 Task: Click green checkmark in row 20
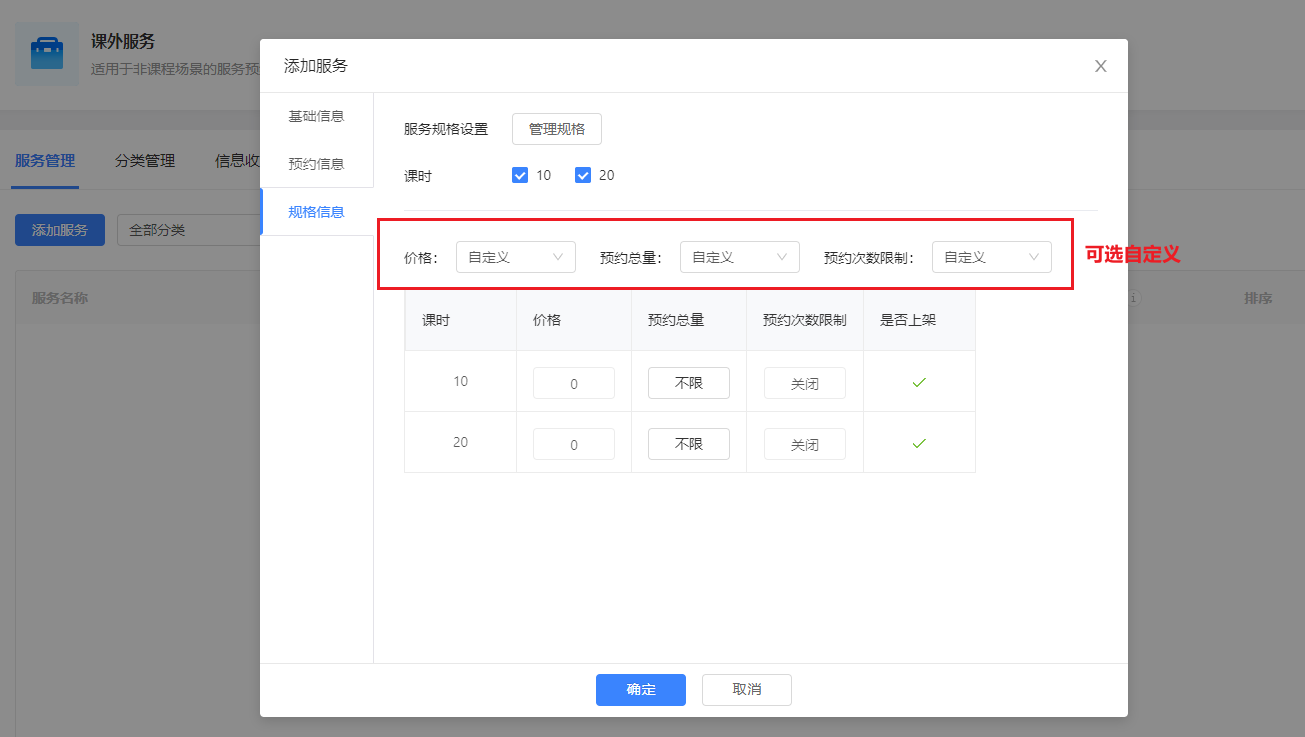coord(919,443)
